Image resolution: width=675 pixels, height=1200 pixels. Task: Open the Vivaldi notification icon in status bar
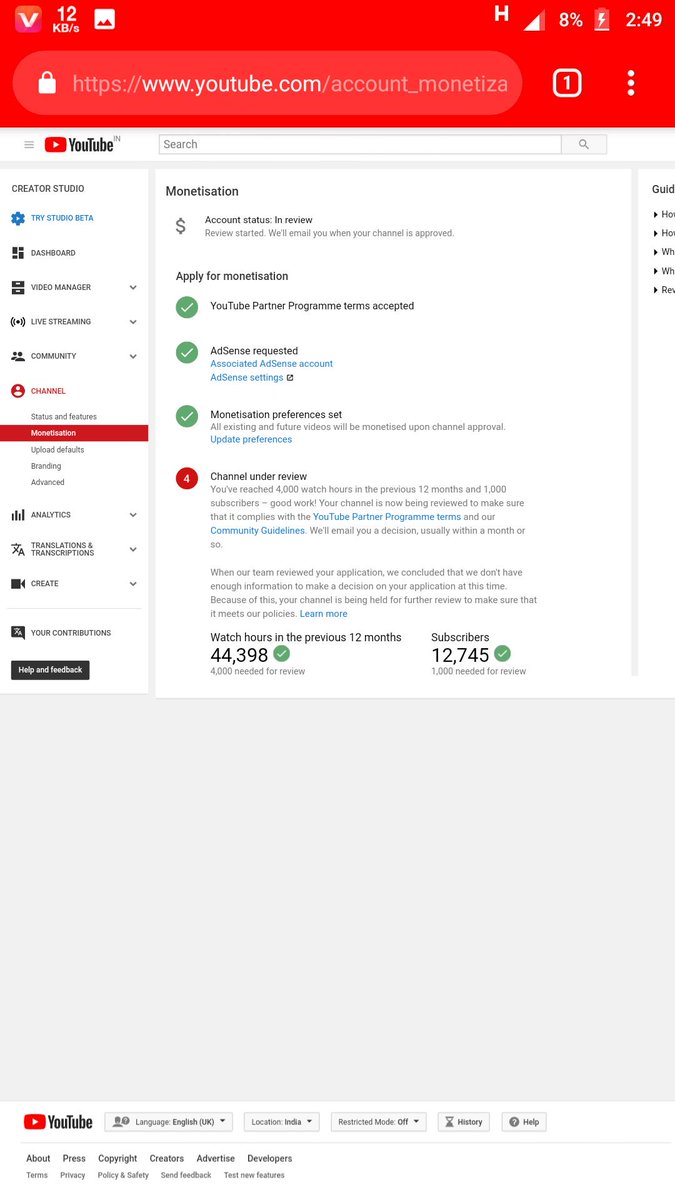point(28,18)
